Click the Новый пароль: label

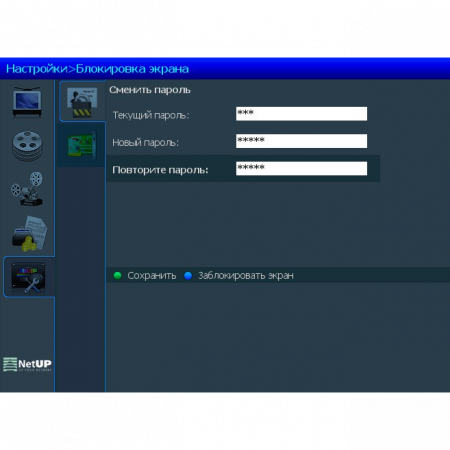pyautogui.click(x=145, y=143)
